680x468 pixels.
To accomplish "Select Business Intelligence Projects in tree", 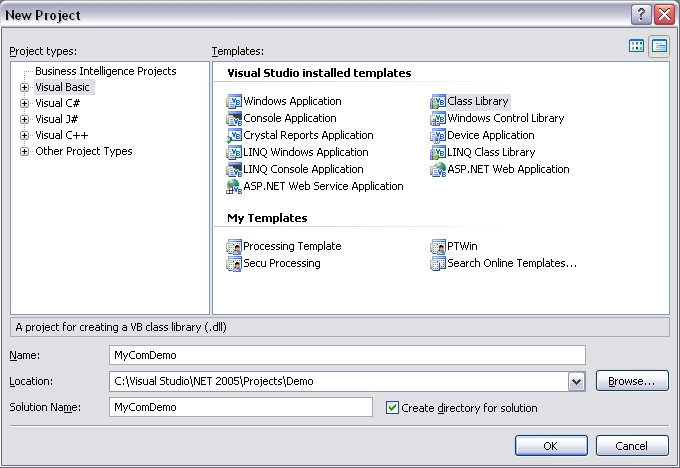I will tap(106, 71).
